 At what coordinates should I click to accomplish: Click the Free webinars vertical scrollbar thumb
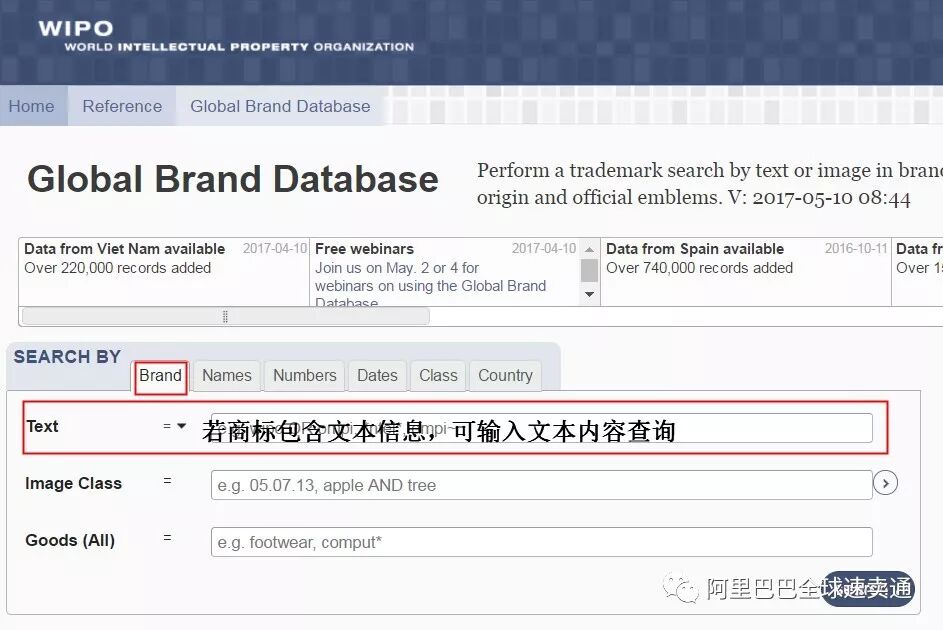tap(589, 271)
